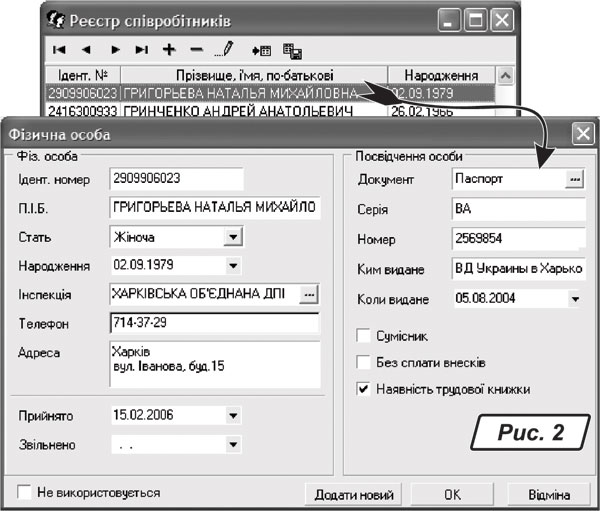
Task: Expand the Народження date picker
Action: pos(233,266)
